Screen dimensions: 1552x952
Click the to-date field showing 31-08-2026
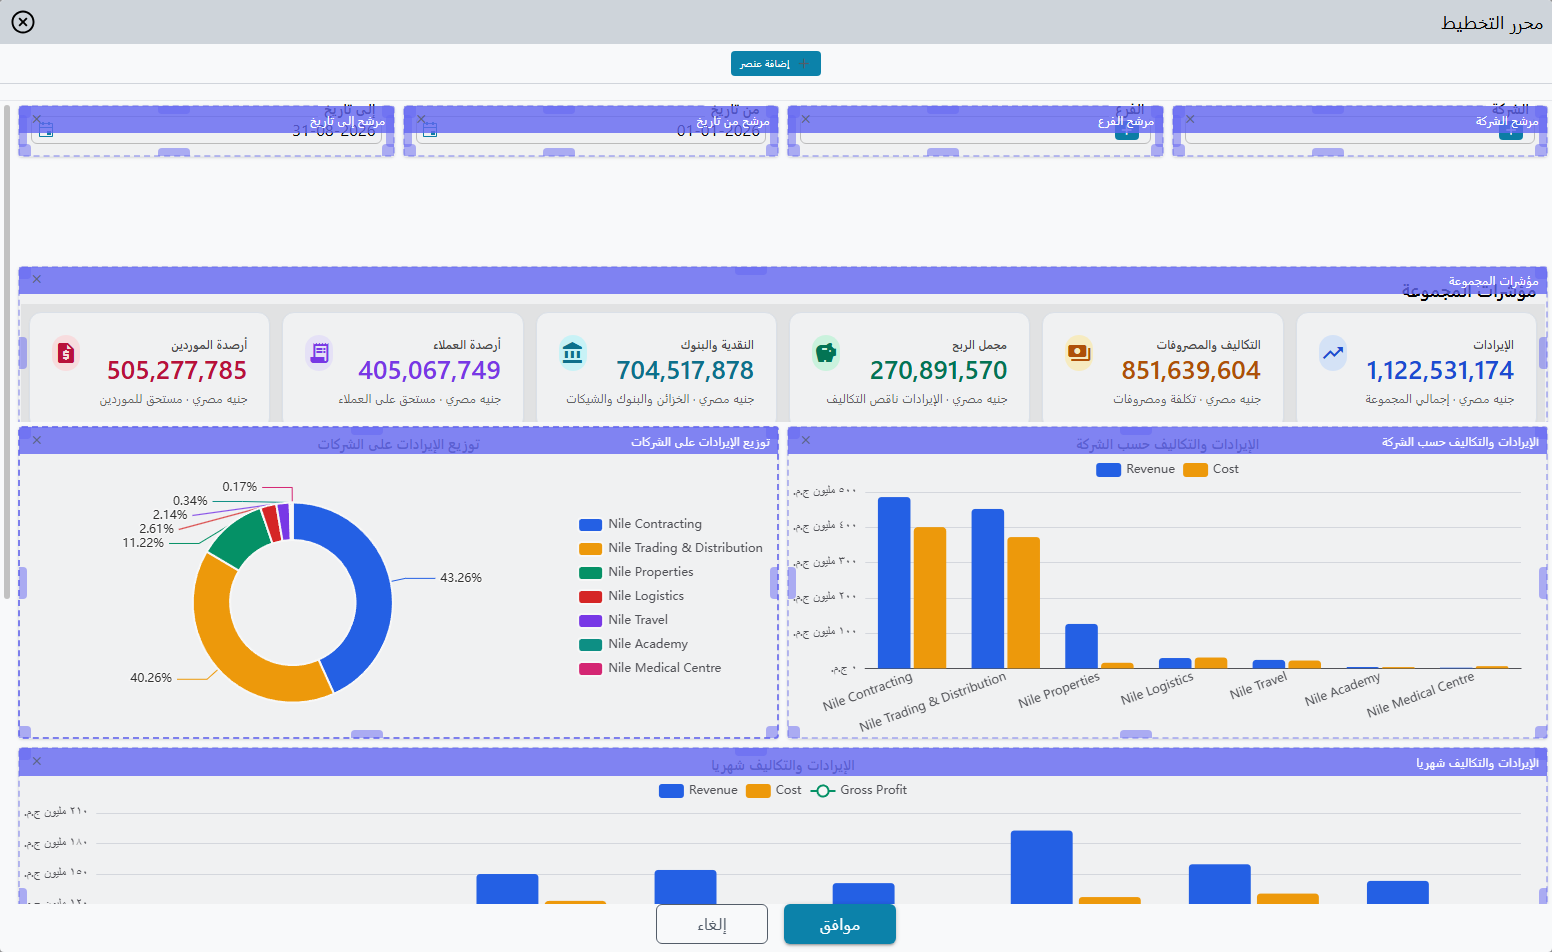[x=207, y=132]
